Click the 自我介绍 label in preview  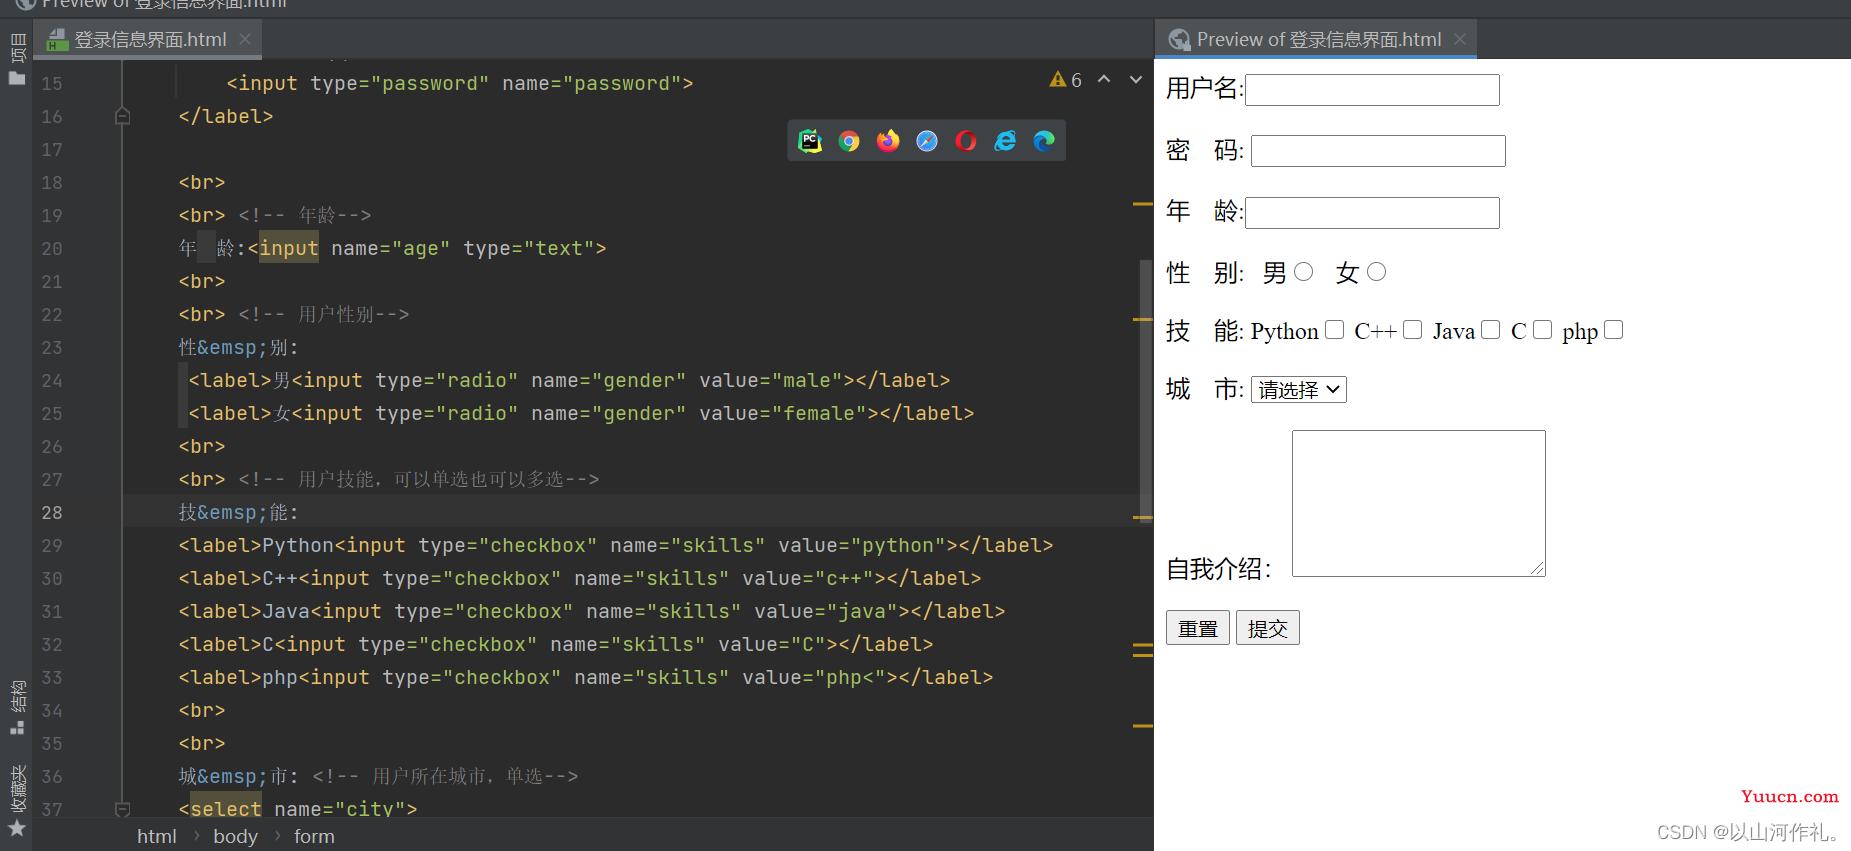click(1219, 569)
